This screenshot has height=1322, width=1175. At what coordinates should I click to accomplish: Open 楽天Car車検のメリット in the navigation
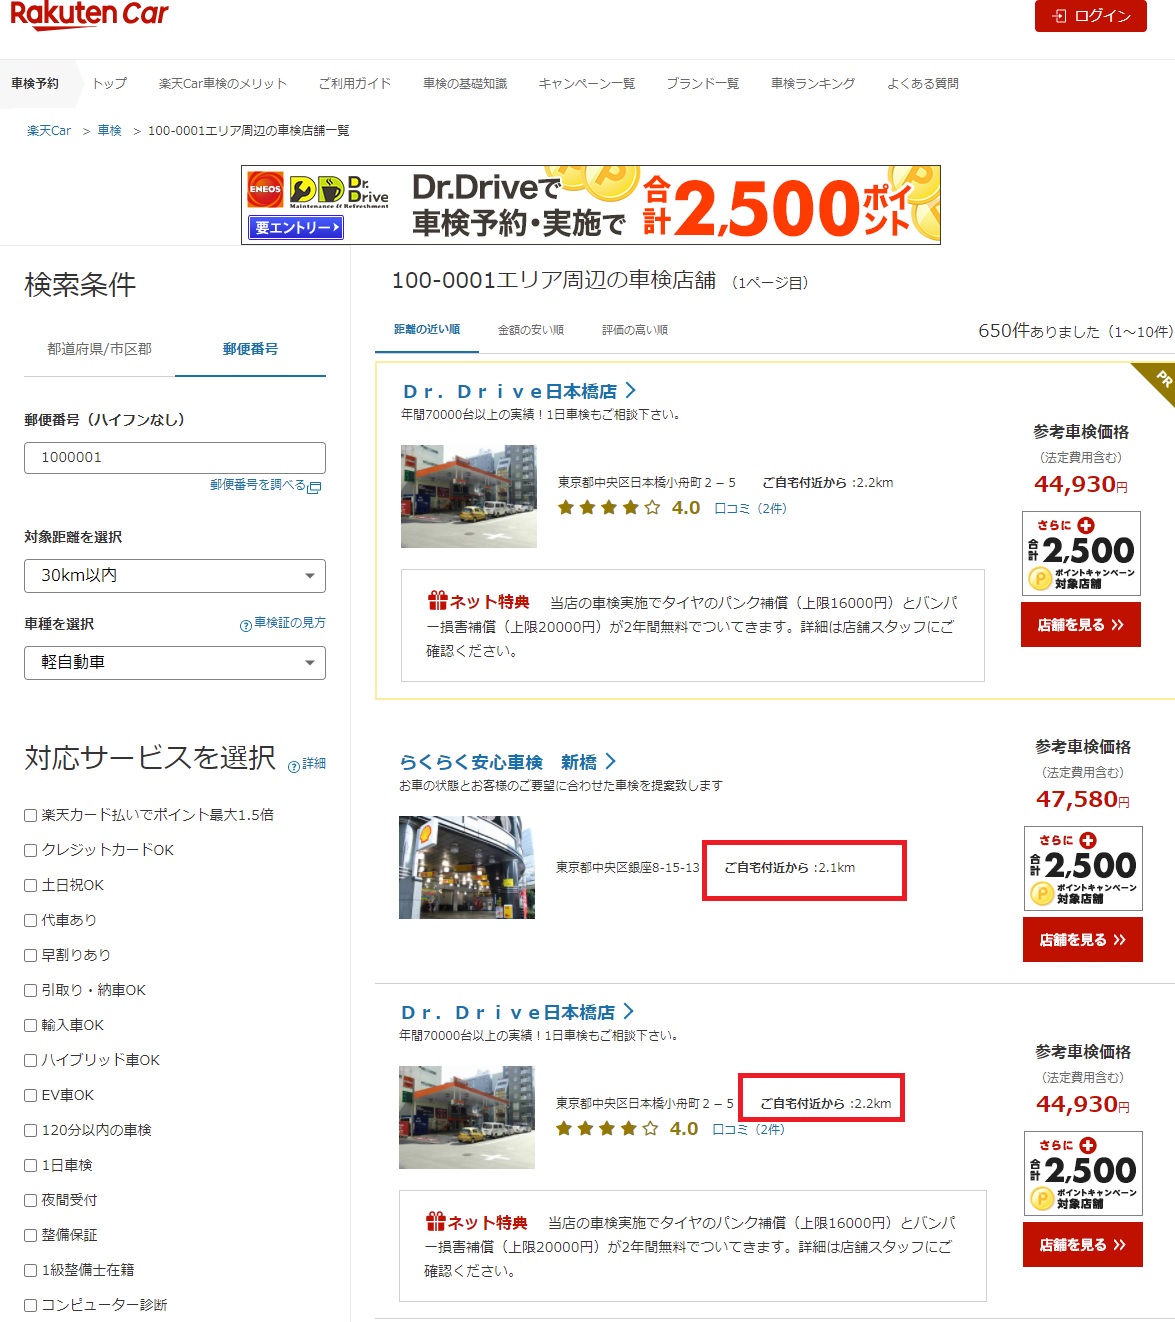222,84
